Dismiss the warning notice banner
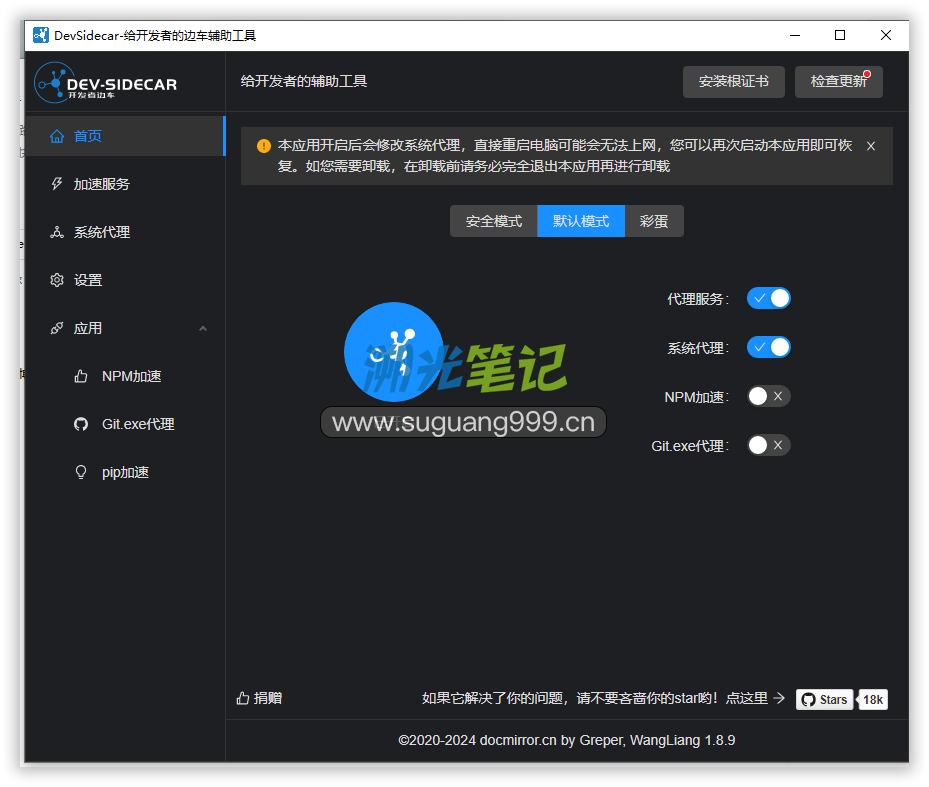Viewport: 929px width, 787px height. click(x=871, y=146)
